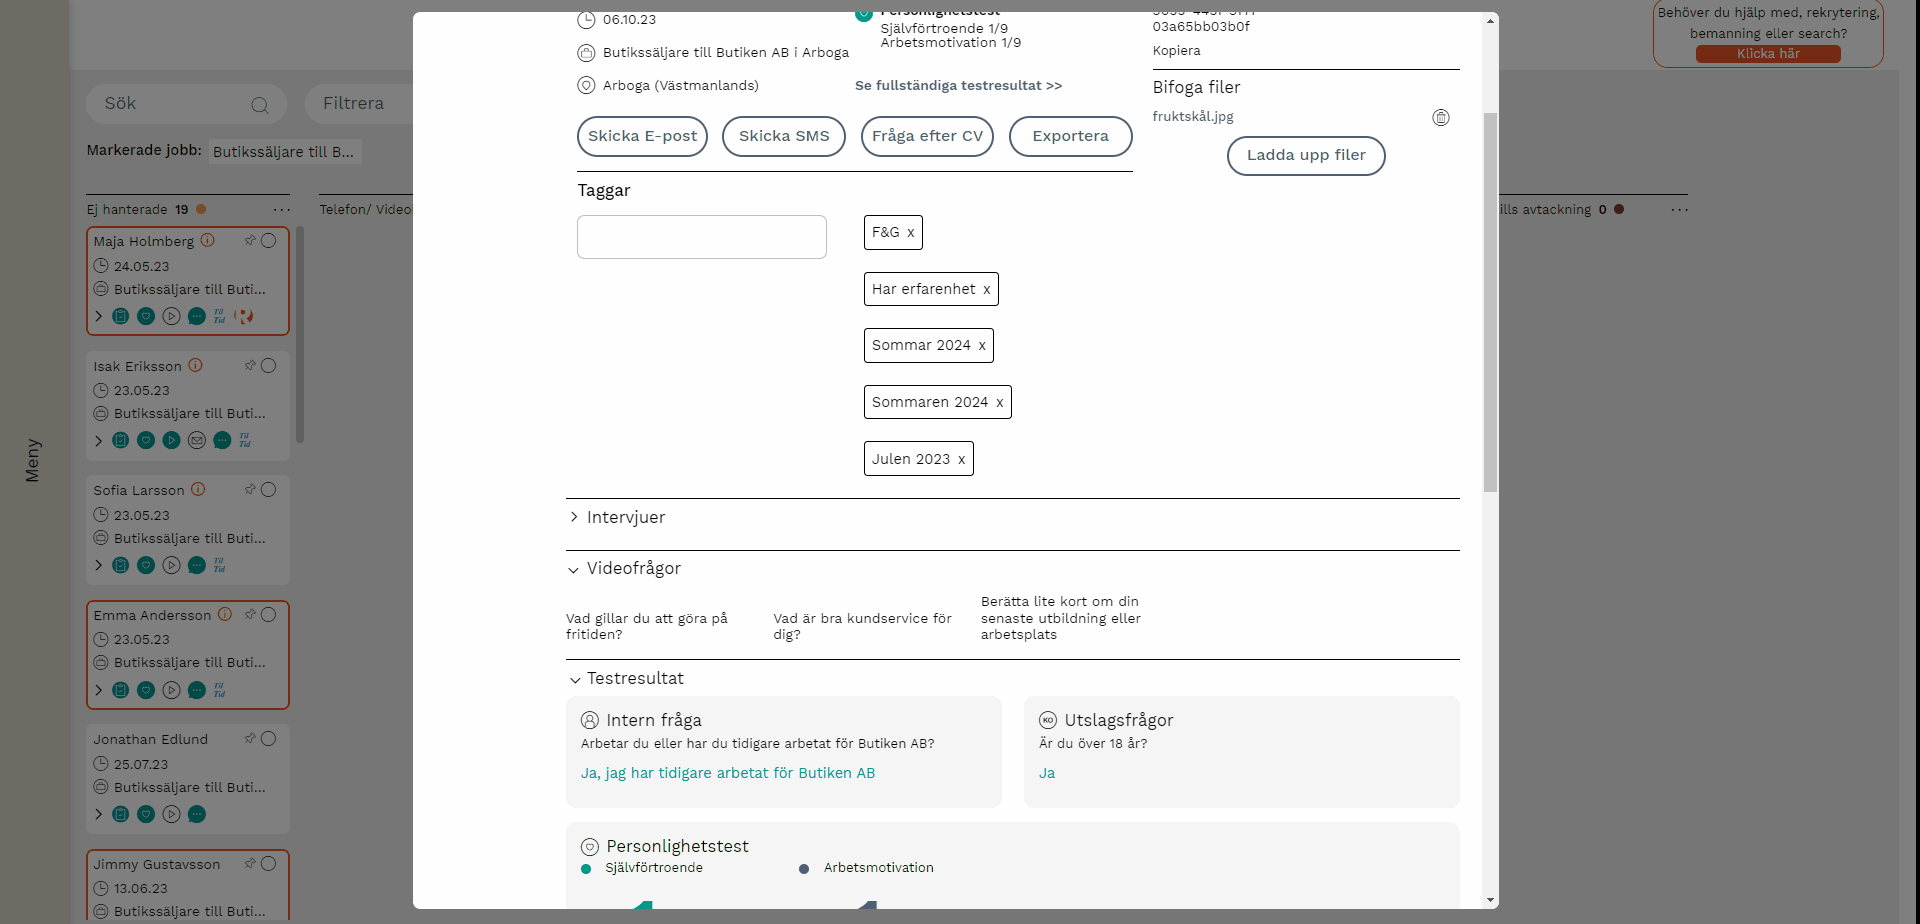
Task: Pin Maja Holmberg's candidate card
Action: 250,241
